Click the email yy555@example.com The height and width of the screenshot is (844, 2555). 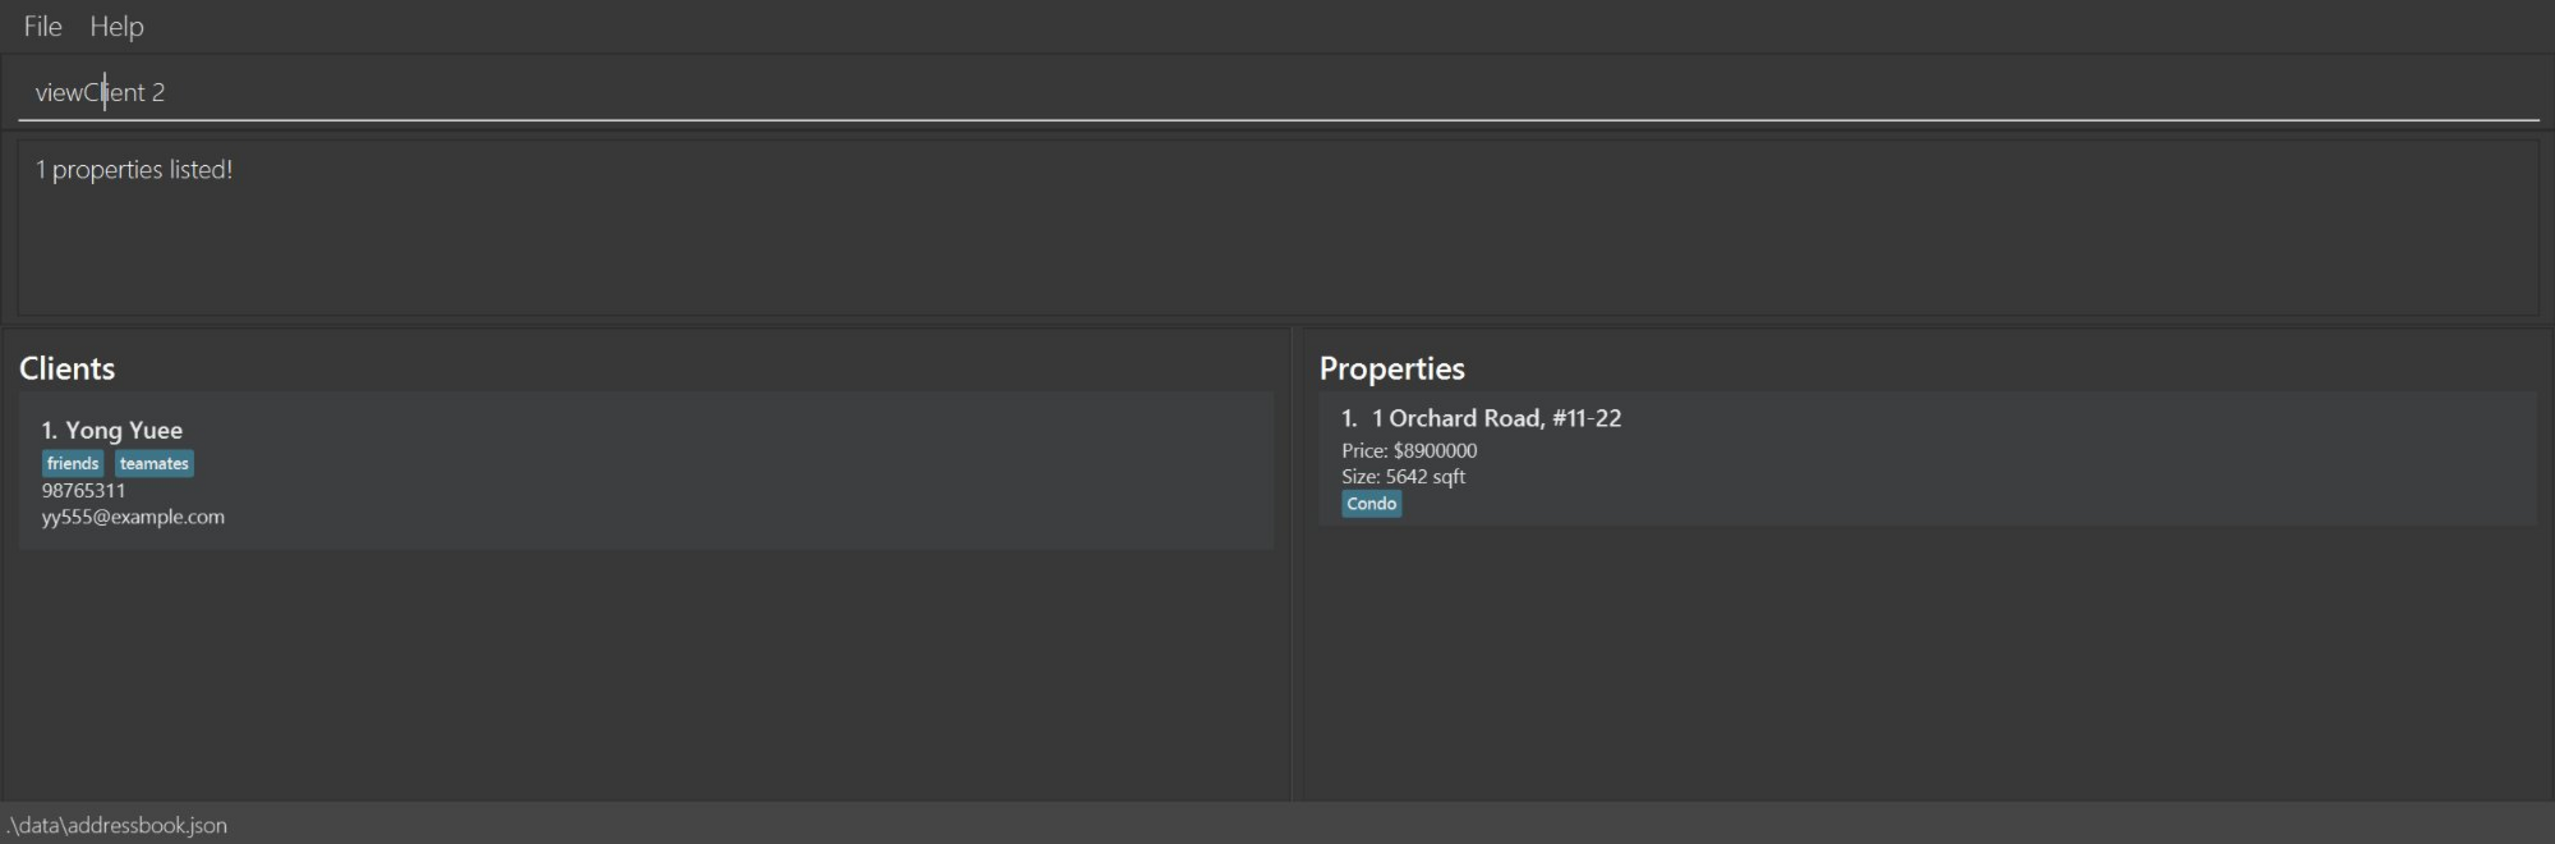133,517
